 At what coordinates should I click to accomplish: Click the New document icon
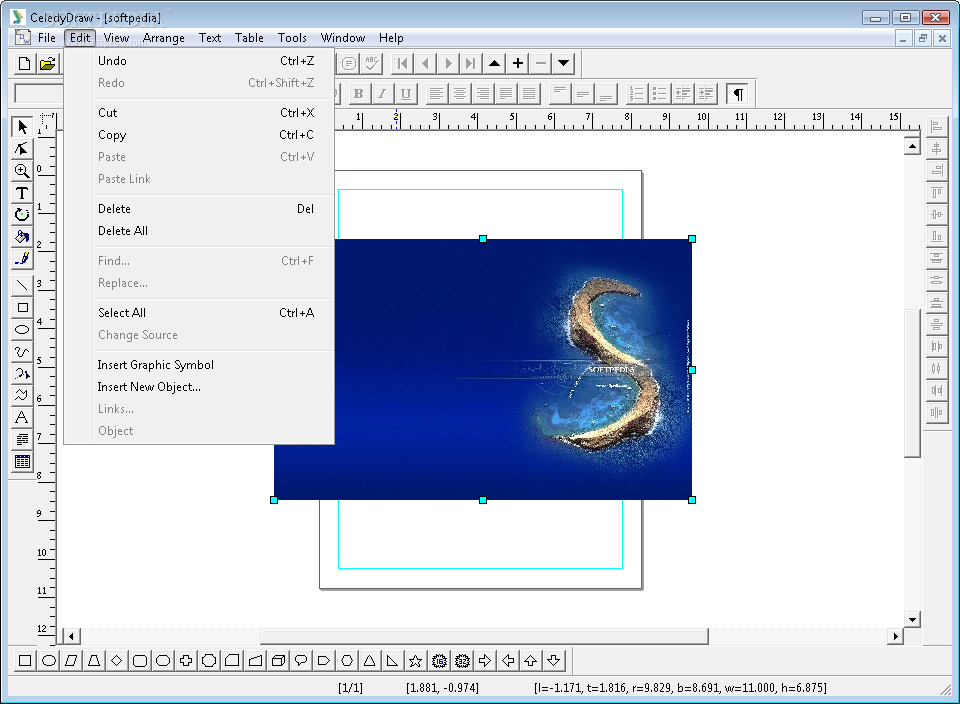[24, 63]
